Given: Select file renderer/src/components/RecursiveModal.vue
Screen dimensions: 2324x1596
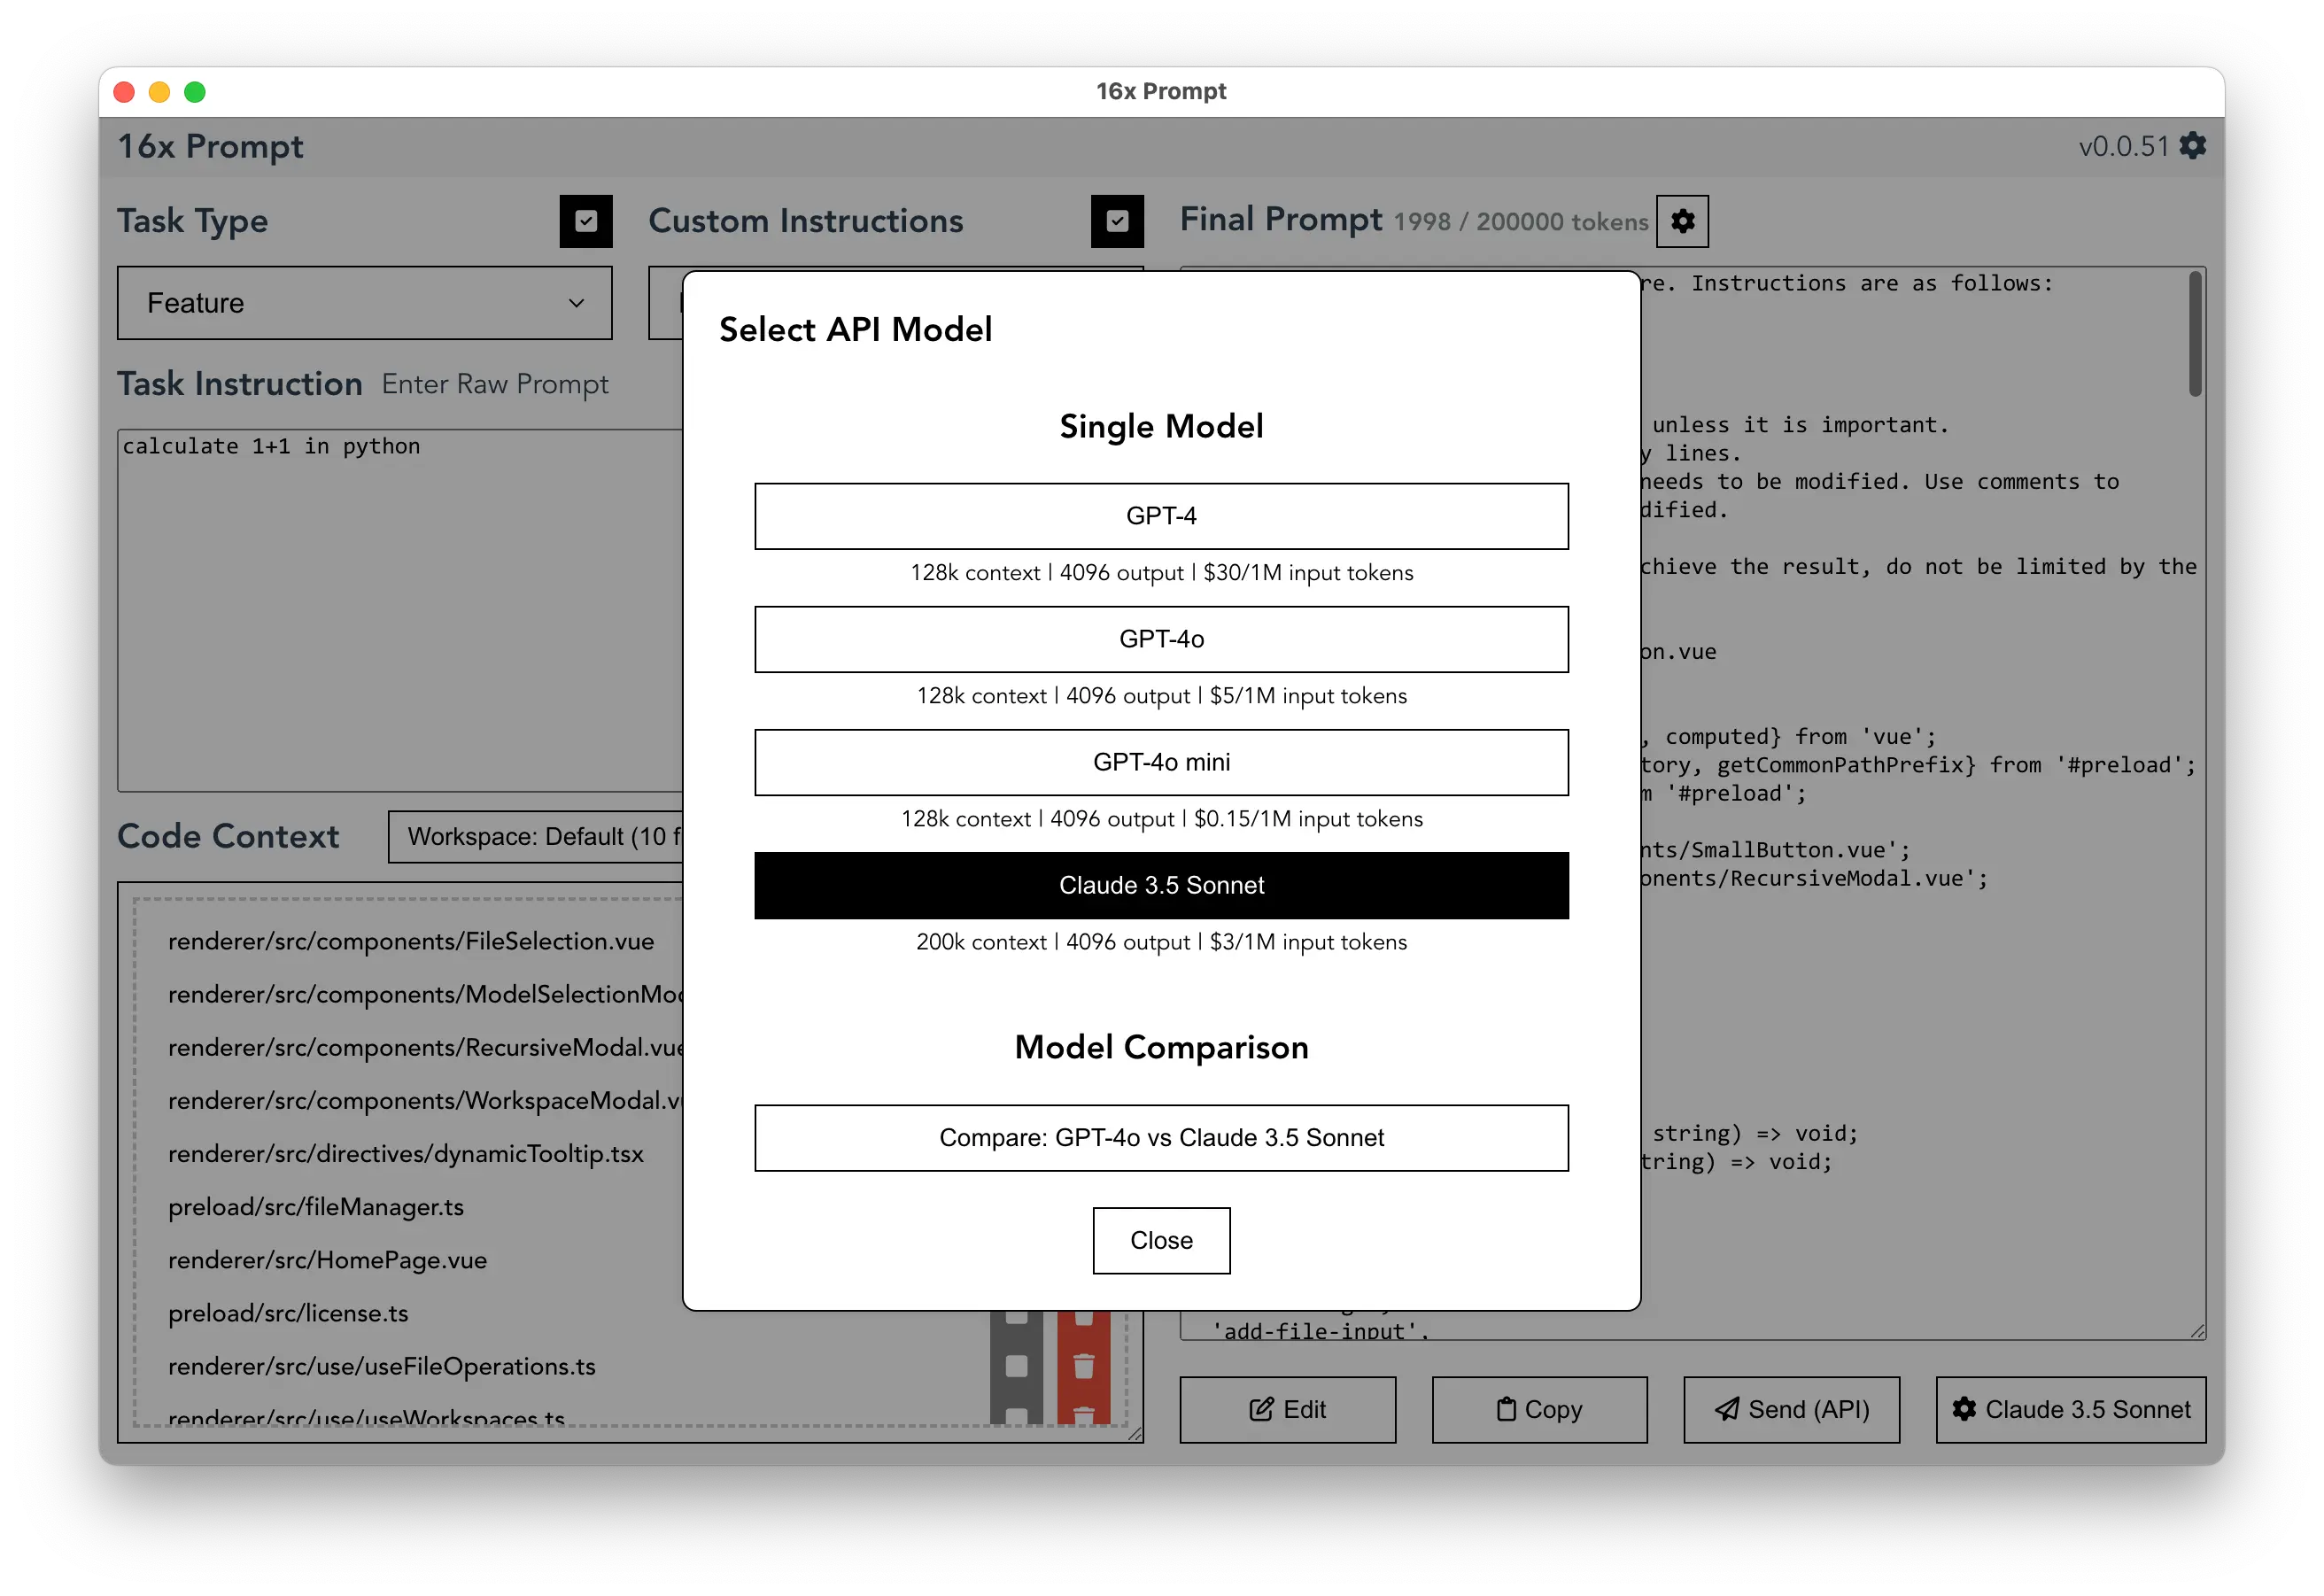Looking at the screenshot, I should tap(425, 1047).
